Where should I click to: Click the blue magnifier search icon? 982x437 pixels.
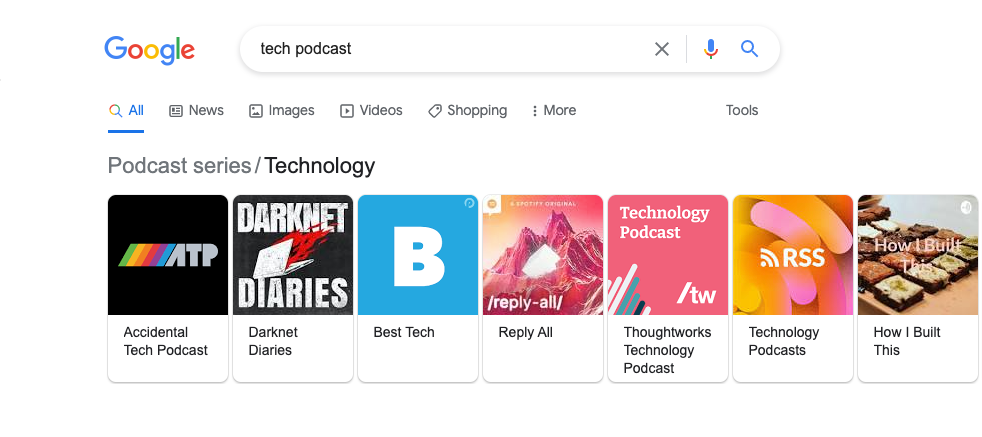(x=749, y=48)
